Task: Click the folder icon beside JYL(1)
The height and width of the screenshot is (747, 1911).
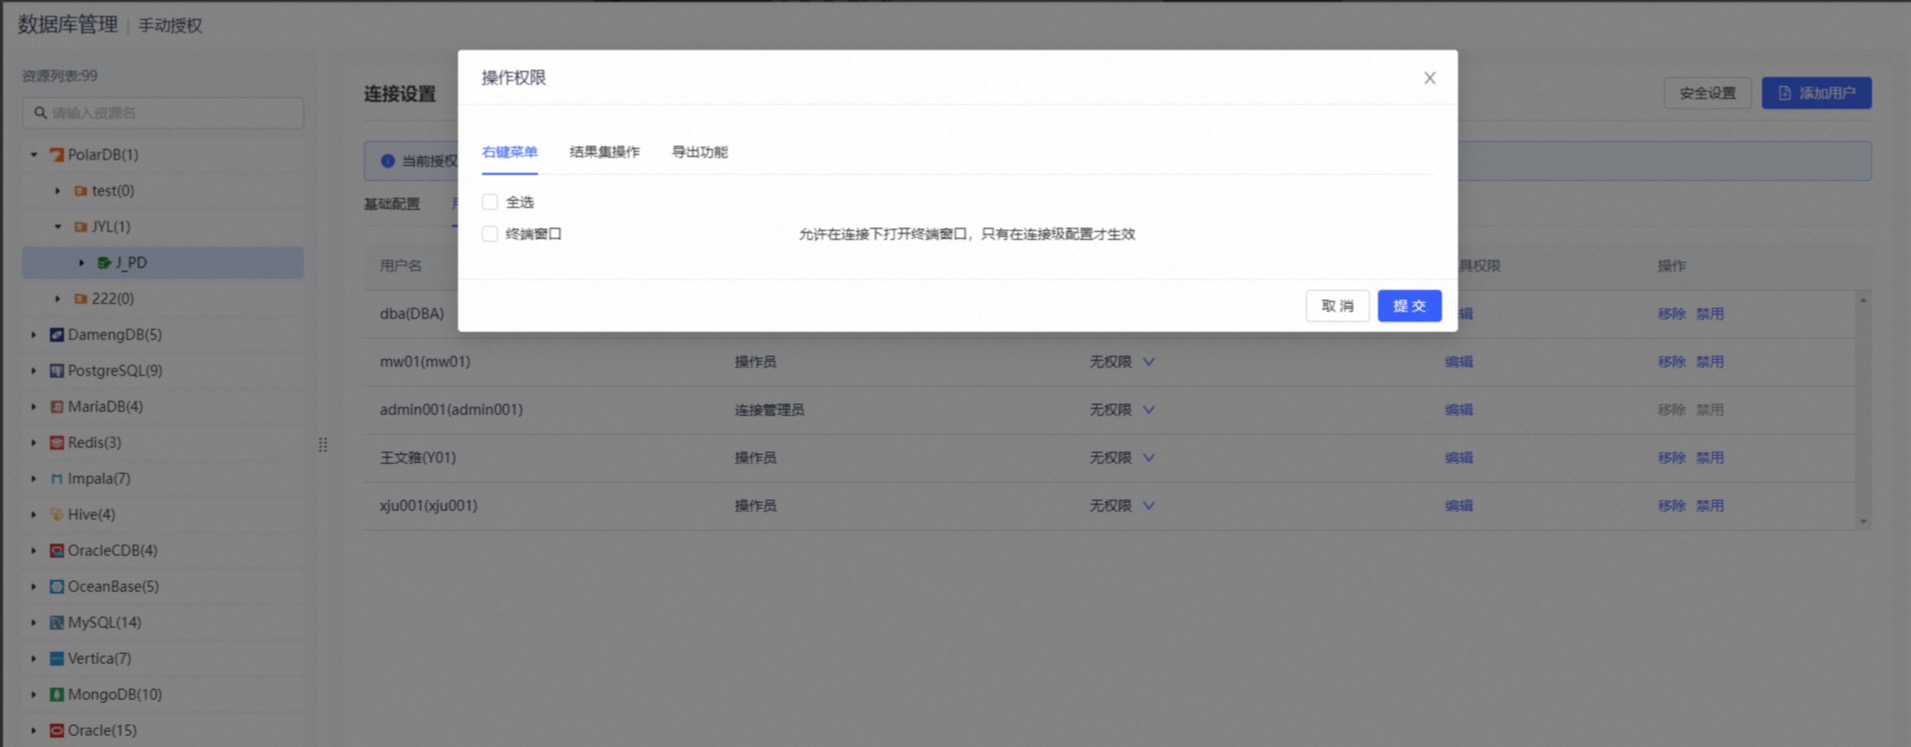Action: tap(81, 227)
